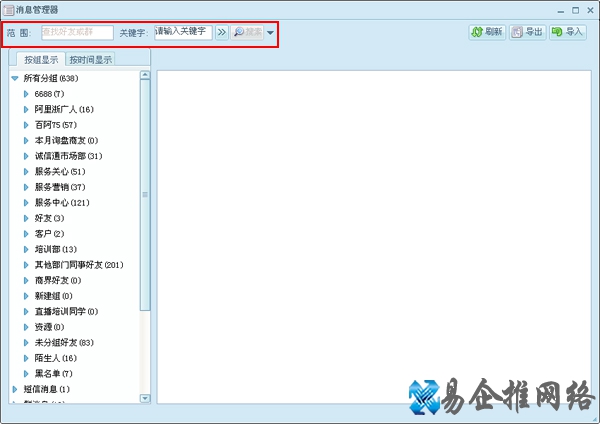This screenshot has width=600, height=424.
Task: Open the dropdown arrow next to 搜索
Action: [x=270, y=32]
